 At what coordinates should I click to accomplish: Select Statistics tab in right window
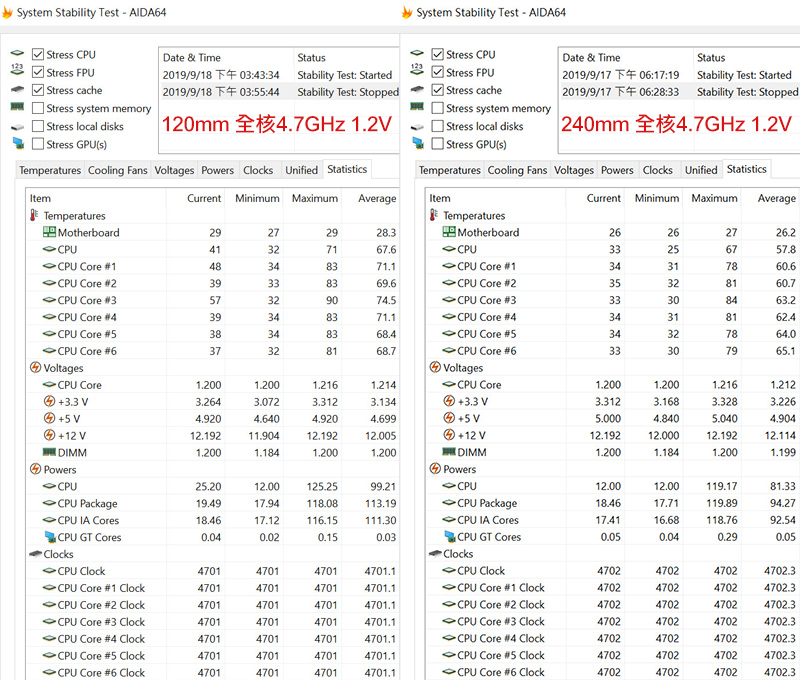click(x=746, y=169)
